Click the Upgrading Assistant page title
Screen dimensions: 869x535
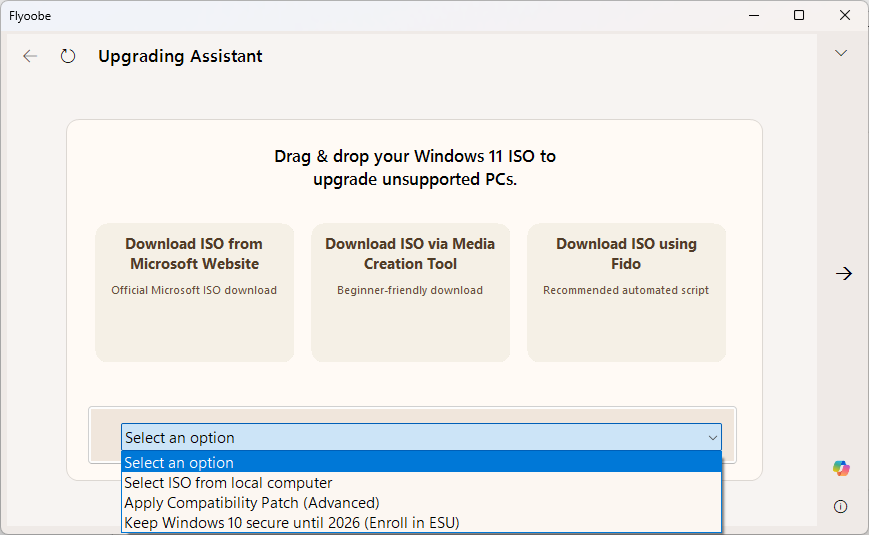(x=180, y=56)
